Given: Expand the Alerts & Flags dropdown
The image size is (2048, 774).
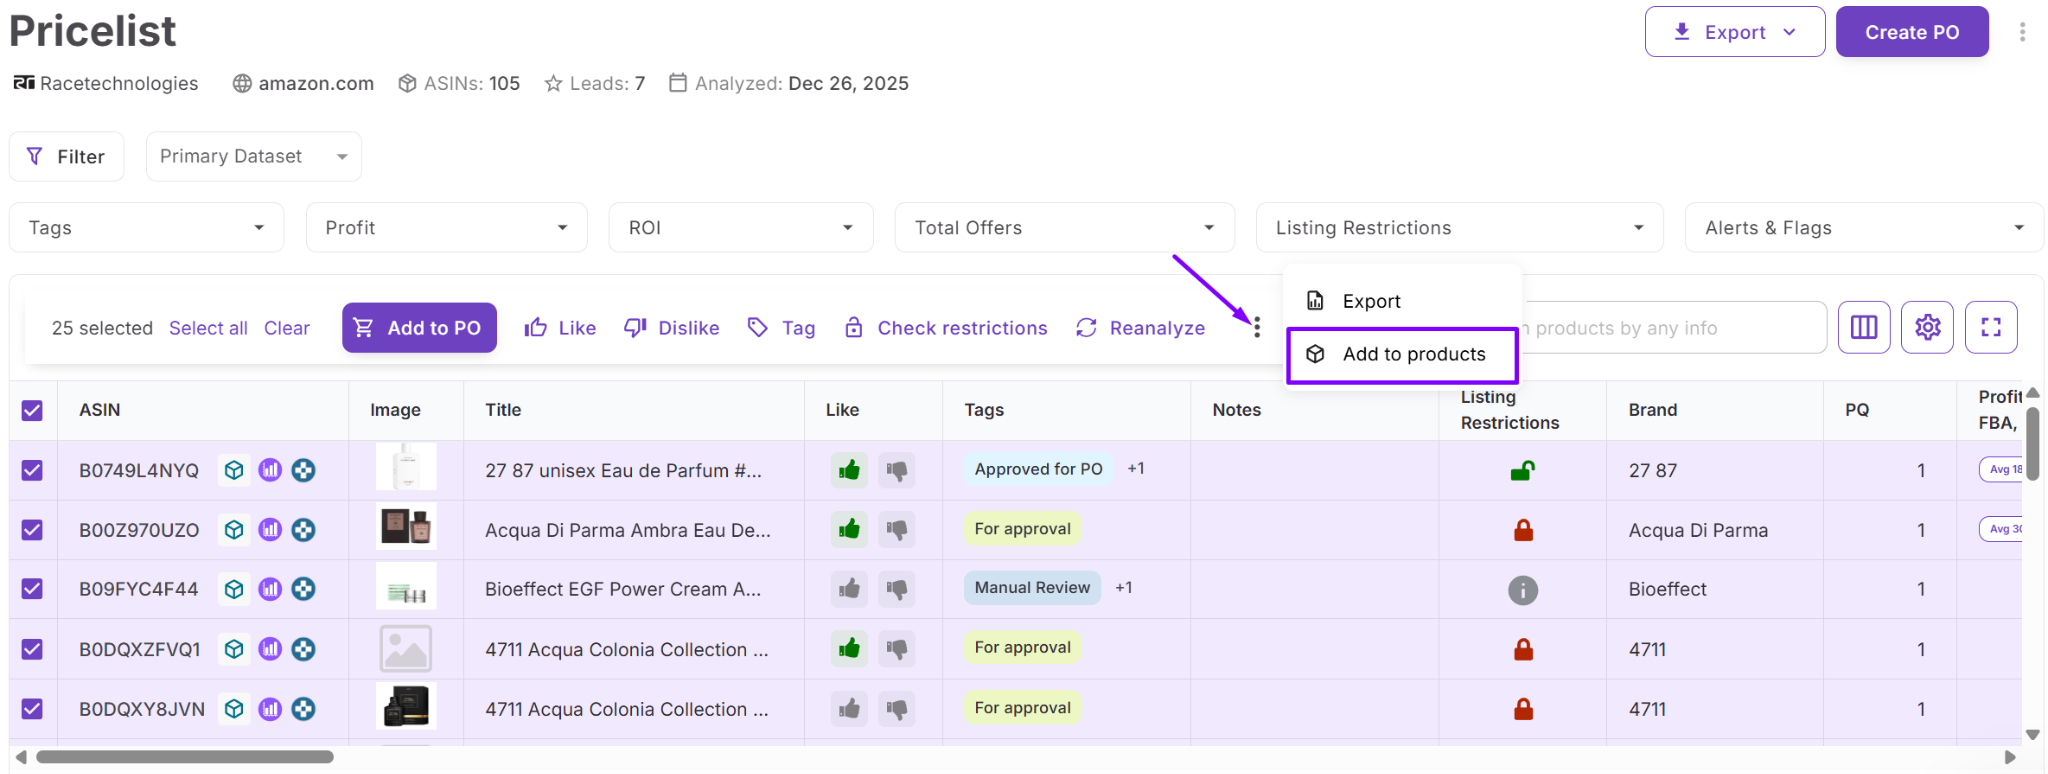Looking at the screenshot, I should coord(1864,228).
